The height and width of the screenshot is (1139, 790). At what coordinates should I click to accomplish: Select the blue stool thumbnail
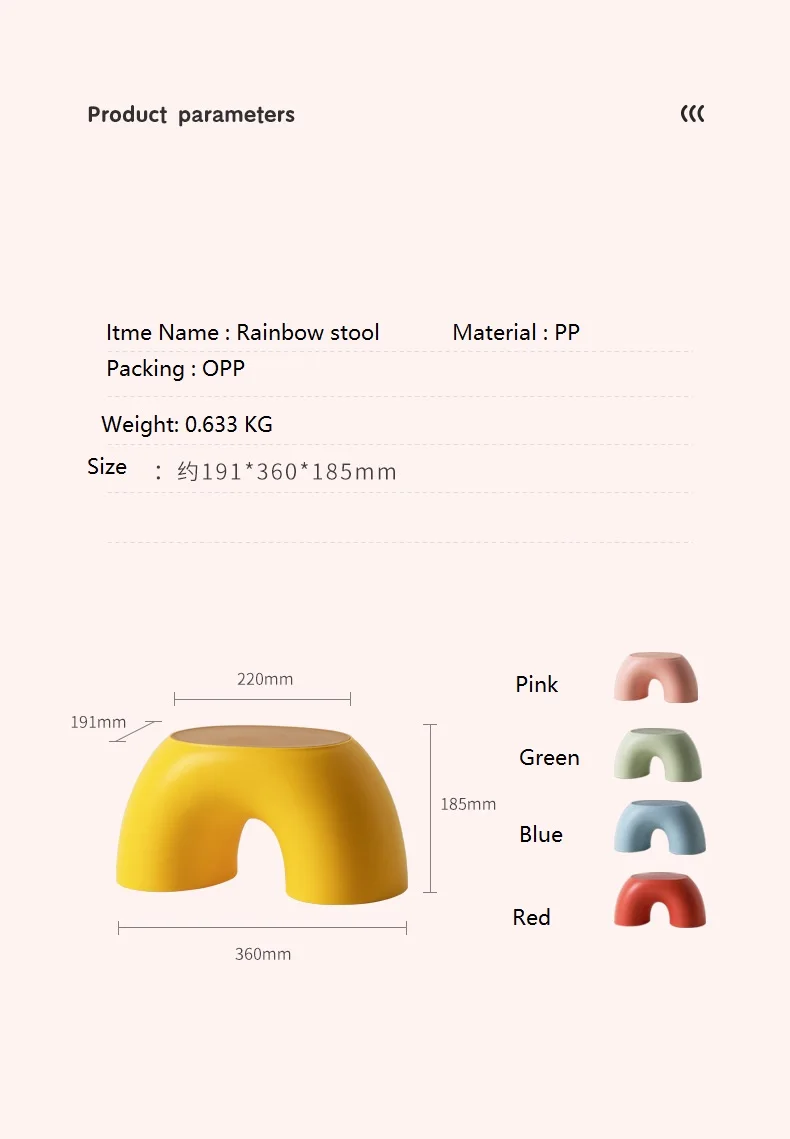click(659, 827)
